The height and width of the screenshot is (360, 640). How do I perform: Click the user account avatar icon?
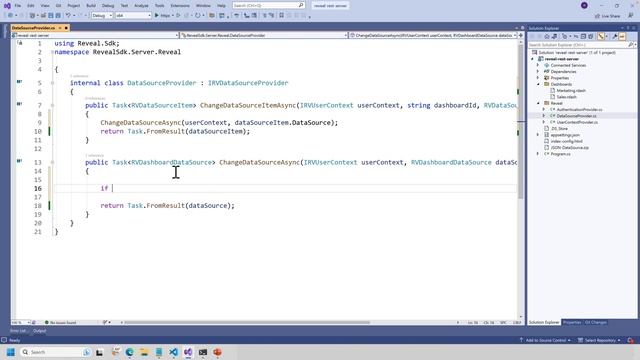coord(584,5)
